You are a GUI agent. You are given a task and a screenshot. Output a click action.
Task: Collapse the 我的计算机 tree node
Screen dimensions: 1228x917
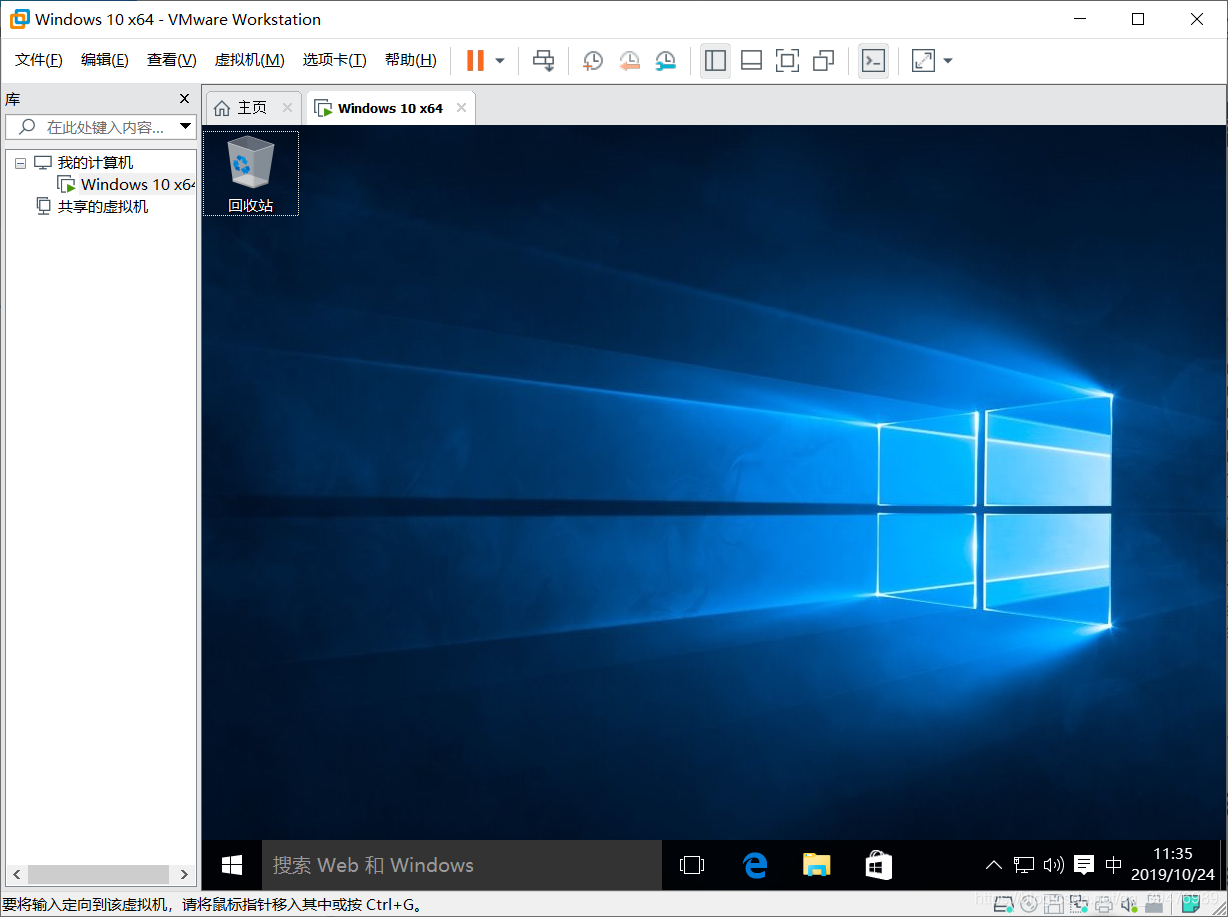(x=20, y=163)
